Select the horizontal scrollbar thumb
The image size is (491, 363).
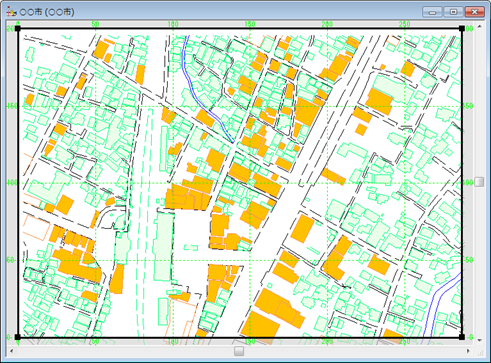click(239, 351)
